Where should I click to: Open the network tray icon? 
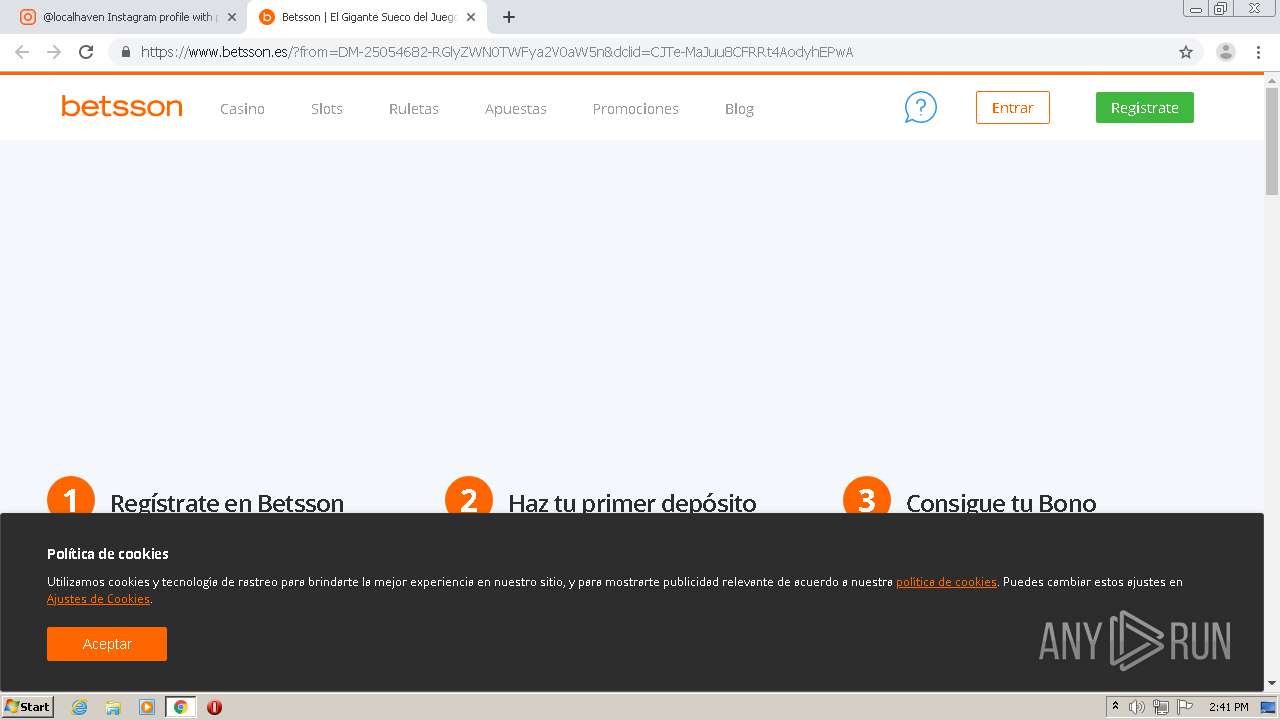pyautogui.click(x=1161, y=707)
